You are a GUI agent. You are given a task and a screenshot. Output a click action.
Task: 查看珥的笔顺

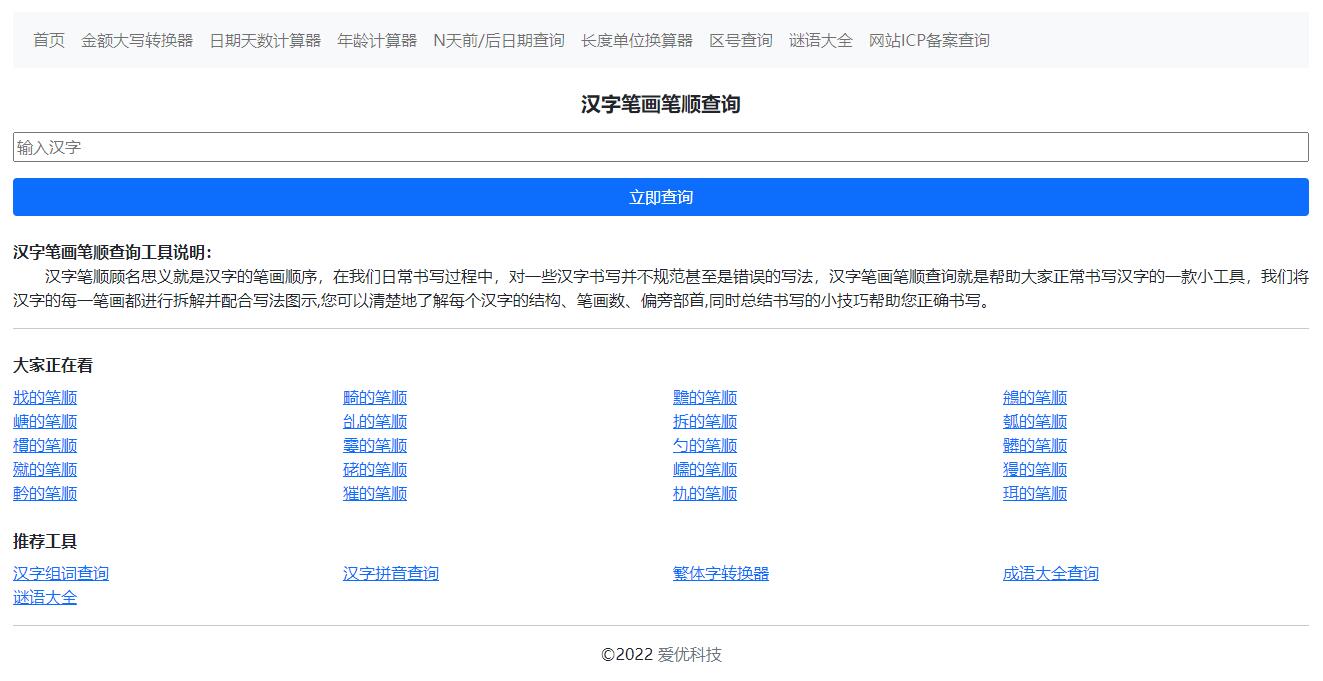[x=1035, y=493]
